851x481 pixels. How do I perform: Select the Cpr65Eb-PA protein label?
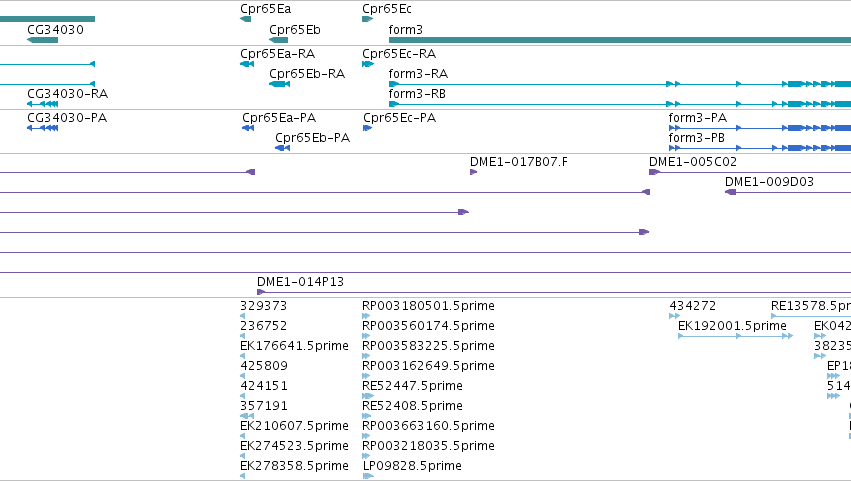(312, 138)
